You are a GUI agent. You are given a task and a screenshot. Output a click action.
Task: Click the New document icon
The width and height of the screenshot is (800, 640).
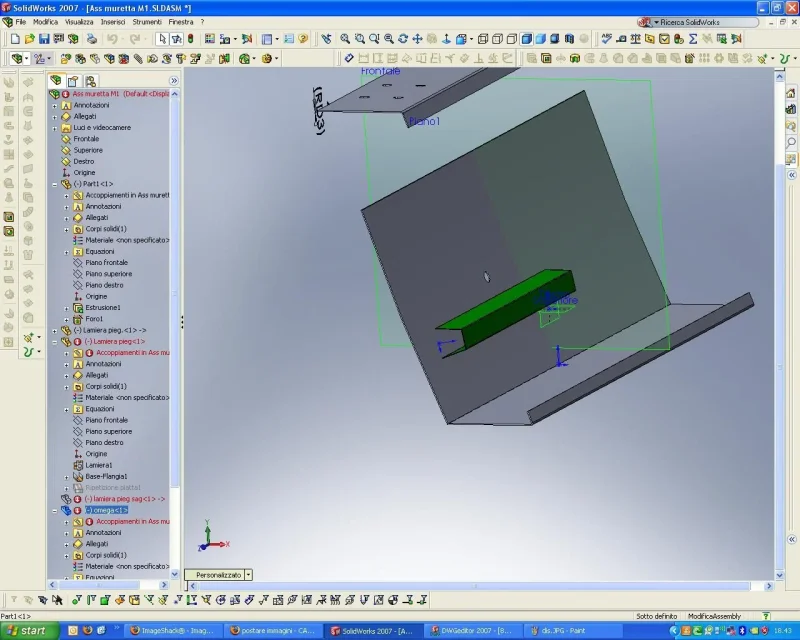coord(15,39)
